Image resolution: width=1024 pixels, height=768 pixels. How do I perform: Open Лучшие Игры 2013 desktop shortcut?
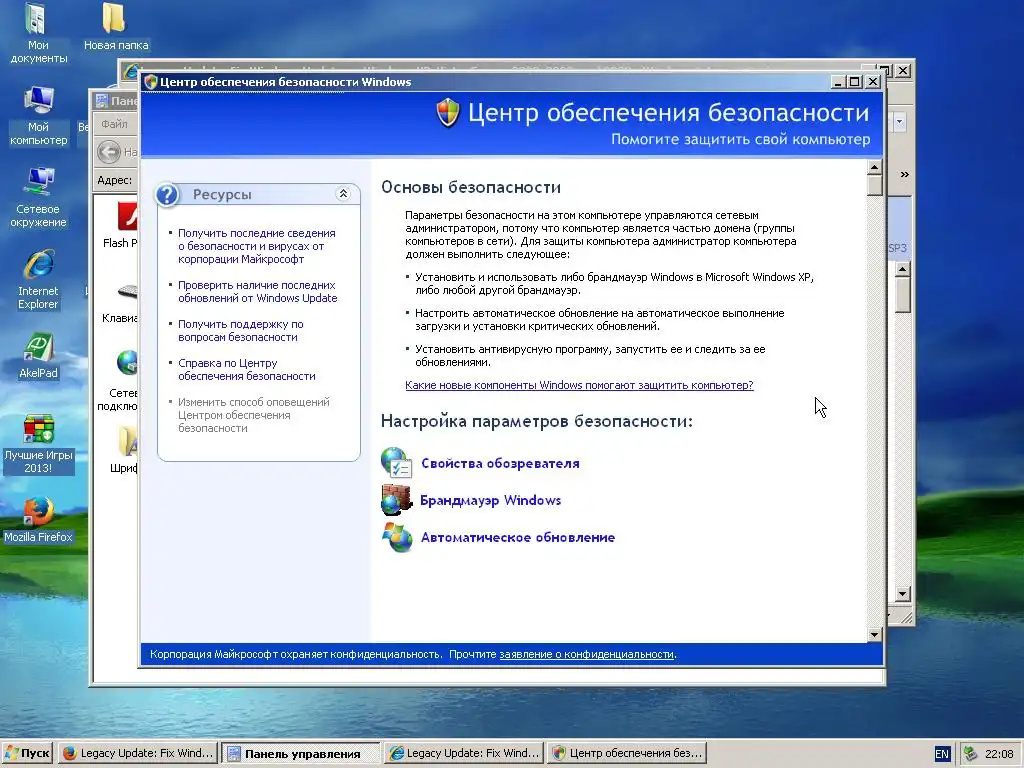[x=39, y=444]
